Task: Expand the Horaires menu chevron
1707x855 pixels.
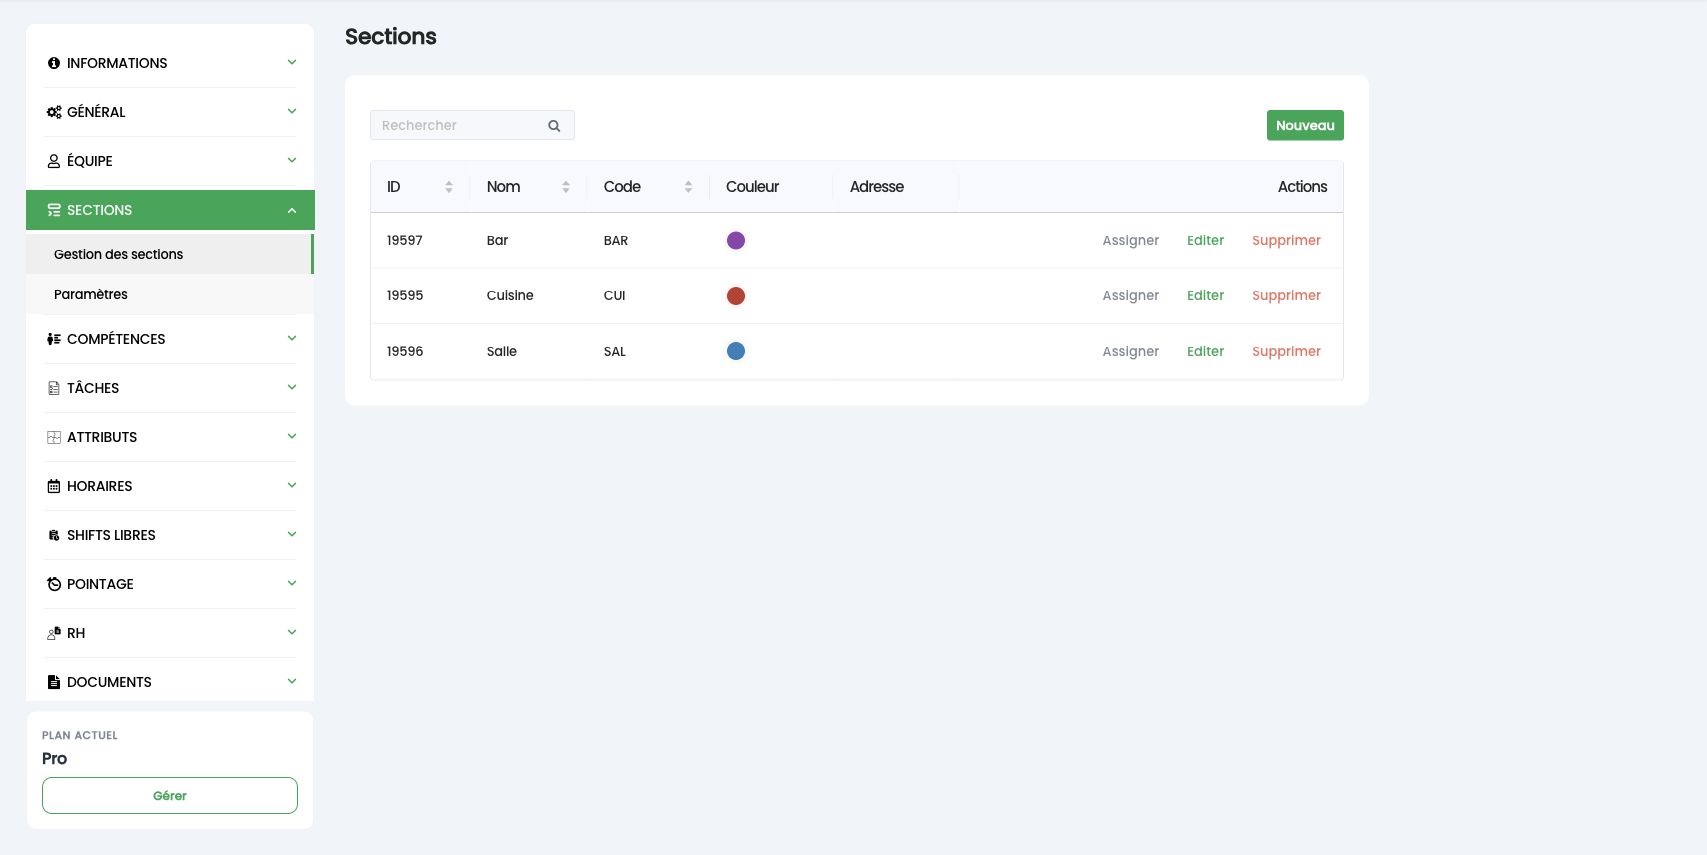Action: coord(292,485)
